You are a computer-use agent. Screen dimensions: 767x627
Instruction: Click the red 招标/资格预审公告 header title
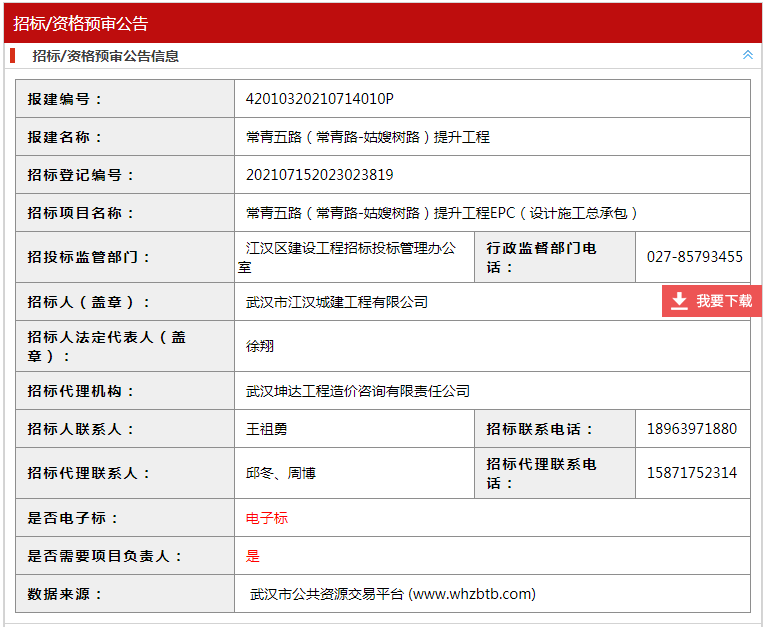point(81,23)
